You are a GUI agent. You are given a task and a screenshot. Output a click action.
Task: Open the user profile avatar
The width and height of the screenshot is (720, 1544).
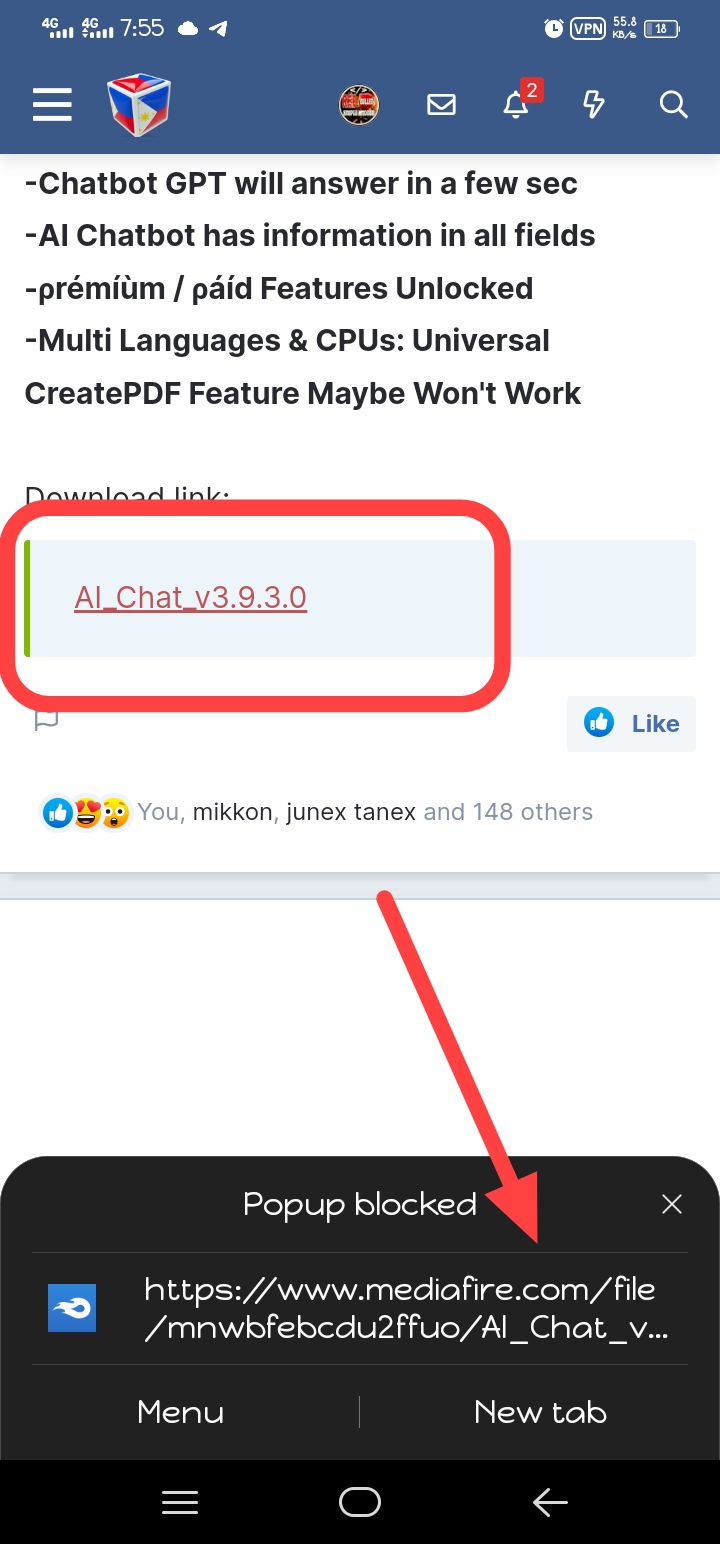(x=359, y=104)
